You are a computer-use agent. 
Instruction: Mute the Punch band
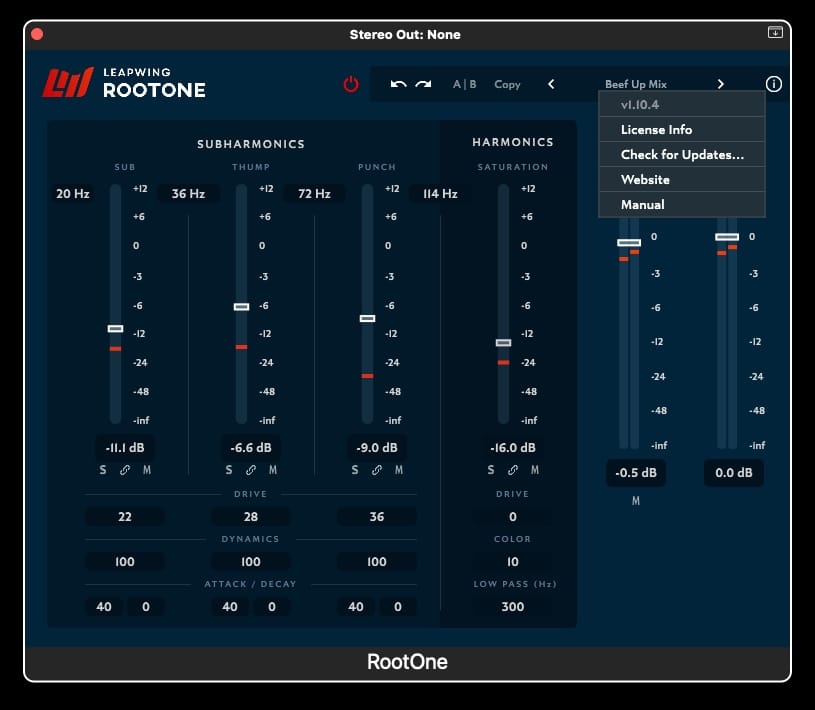point(399,470)
